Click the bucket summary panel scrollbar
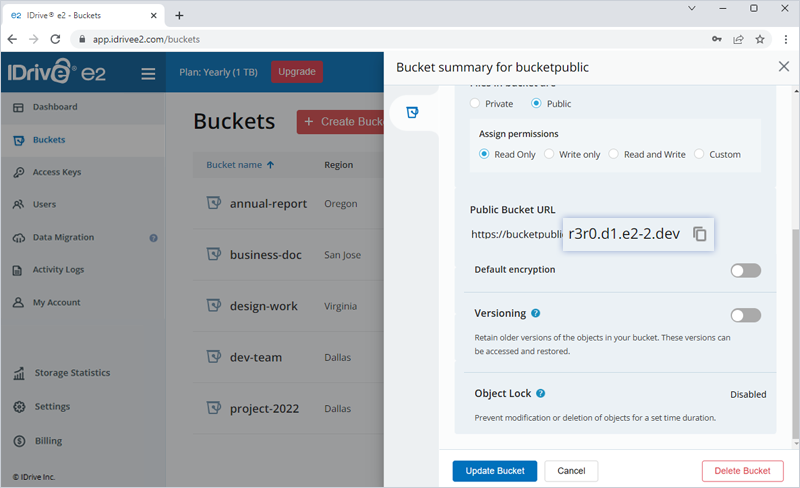This screenshot has width=800, height=488. pos(796,334)
